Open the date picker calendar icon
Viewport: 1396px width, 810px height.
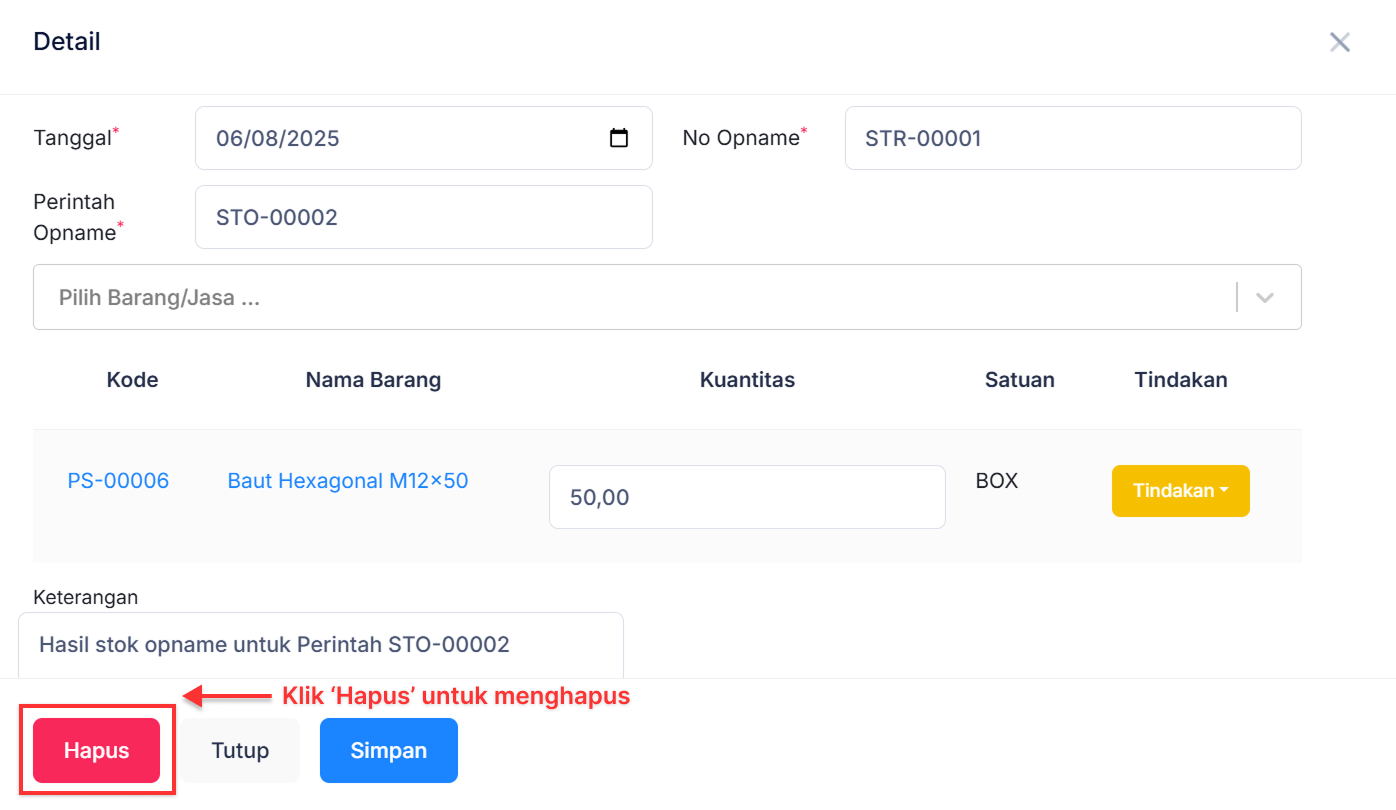pyautogui.click(x=619, y=138)
